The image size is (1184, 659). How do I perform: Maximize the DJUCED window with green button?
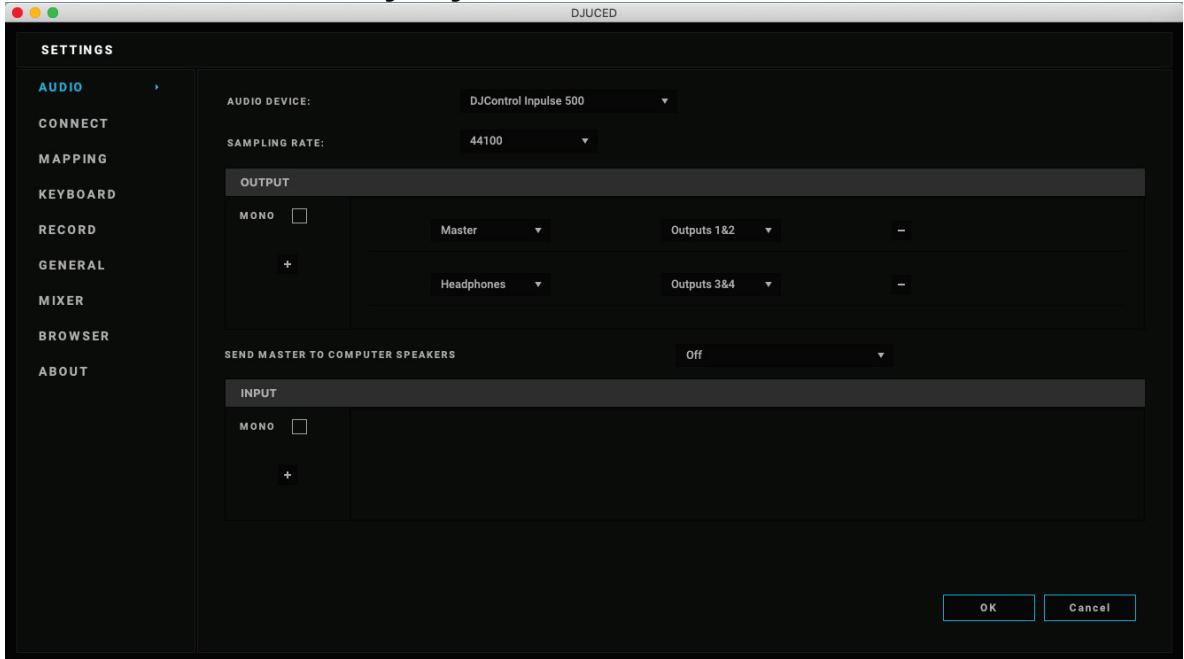(52, 13)
